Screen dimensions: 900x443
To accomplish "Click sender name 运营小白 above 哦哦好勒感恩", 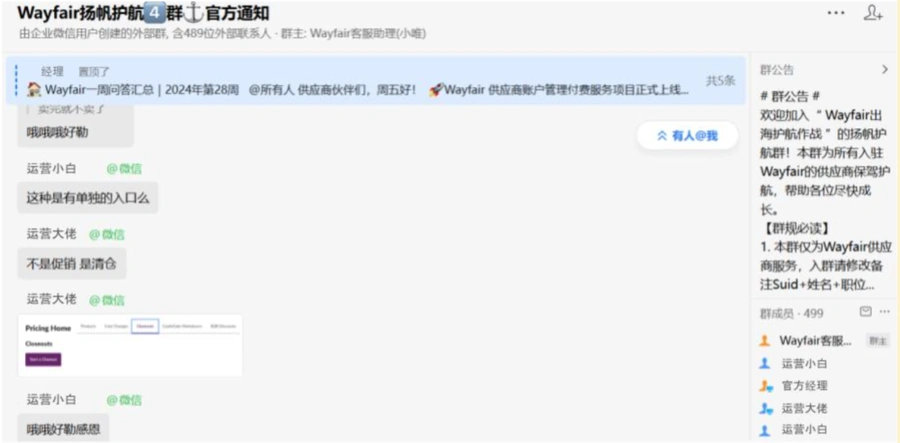I will tap(51, 399).
